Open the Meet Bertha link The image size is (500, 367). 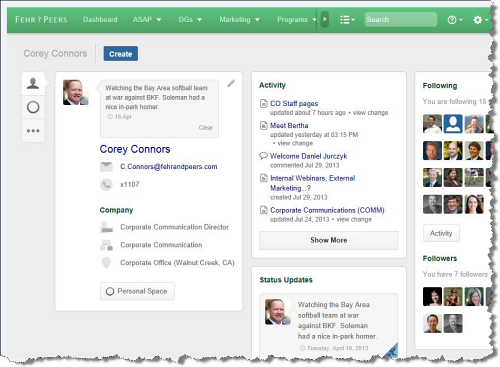tap(289, 126)
